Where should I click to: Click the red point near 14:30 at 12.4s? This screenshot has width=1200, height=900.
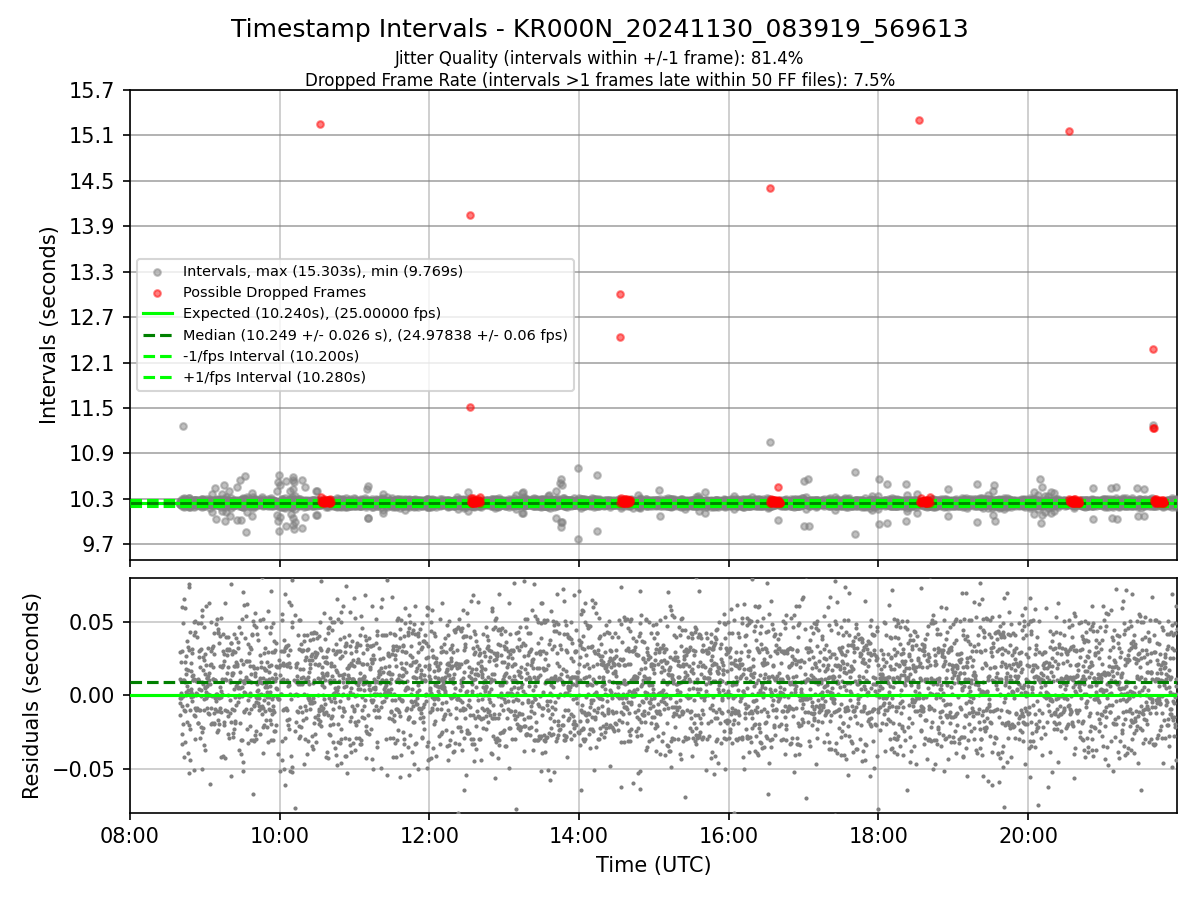click(x=620, y=337)
